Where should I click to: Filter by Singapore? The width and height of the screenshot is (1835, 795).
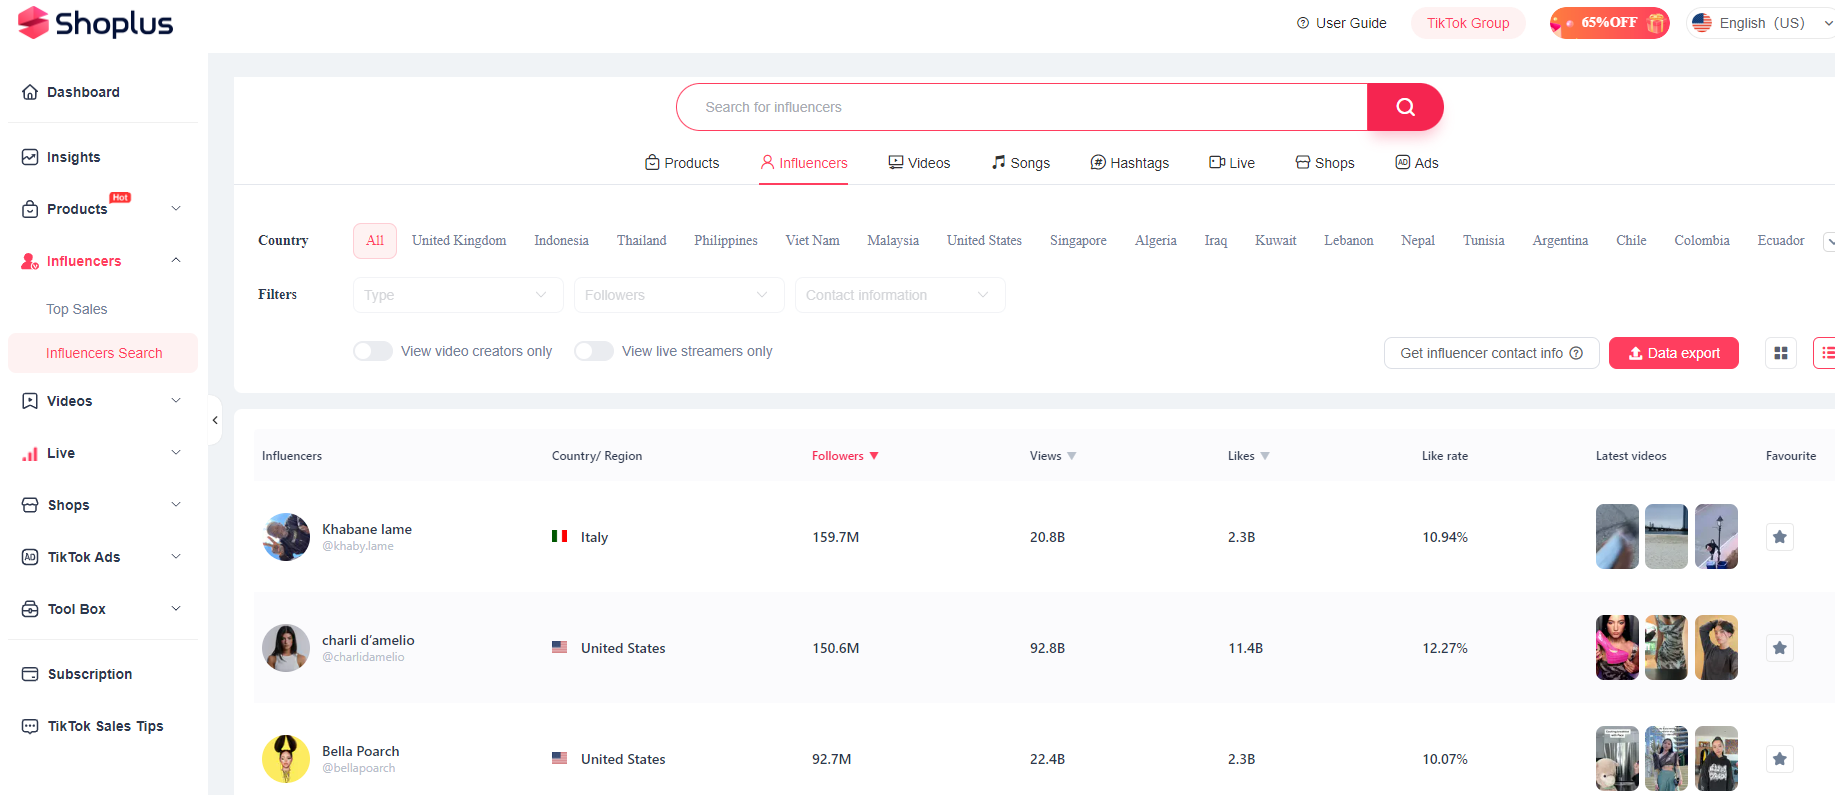[x=1078, y=241]
